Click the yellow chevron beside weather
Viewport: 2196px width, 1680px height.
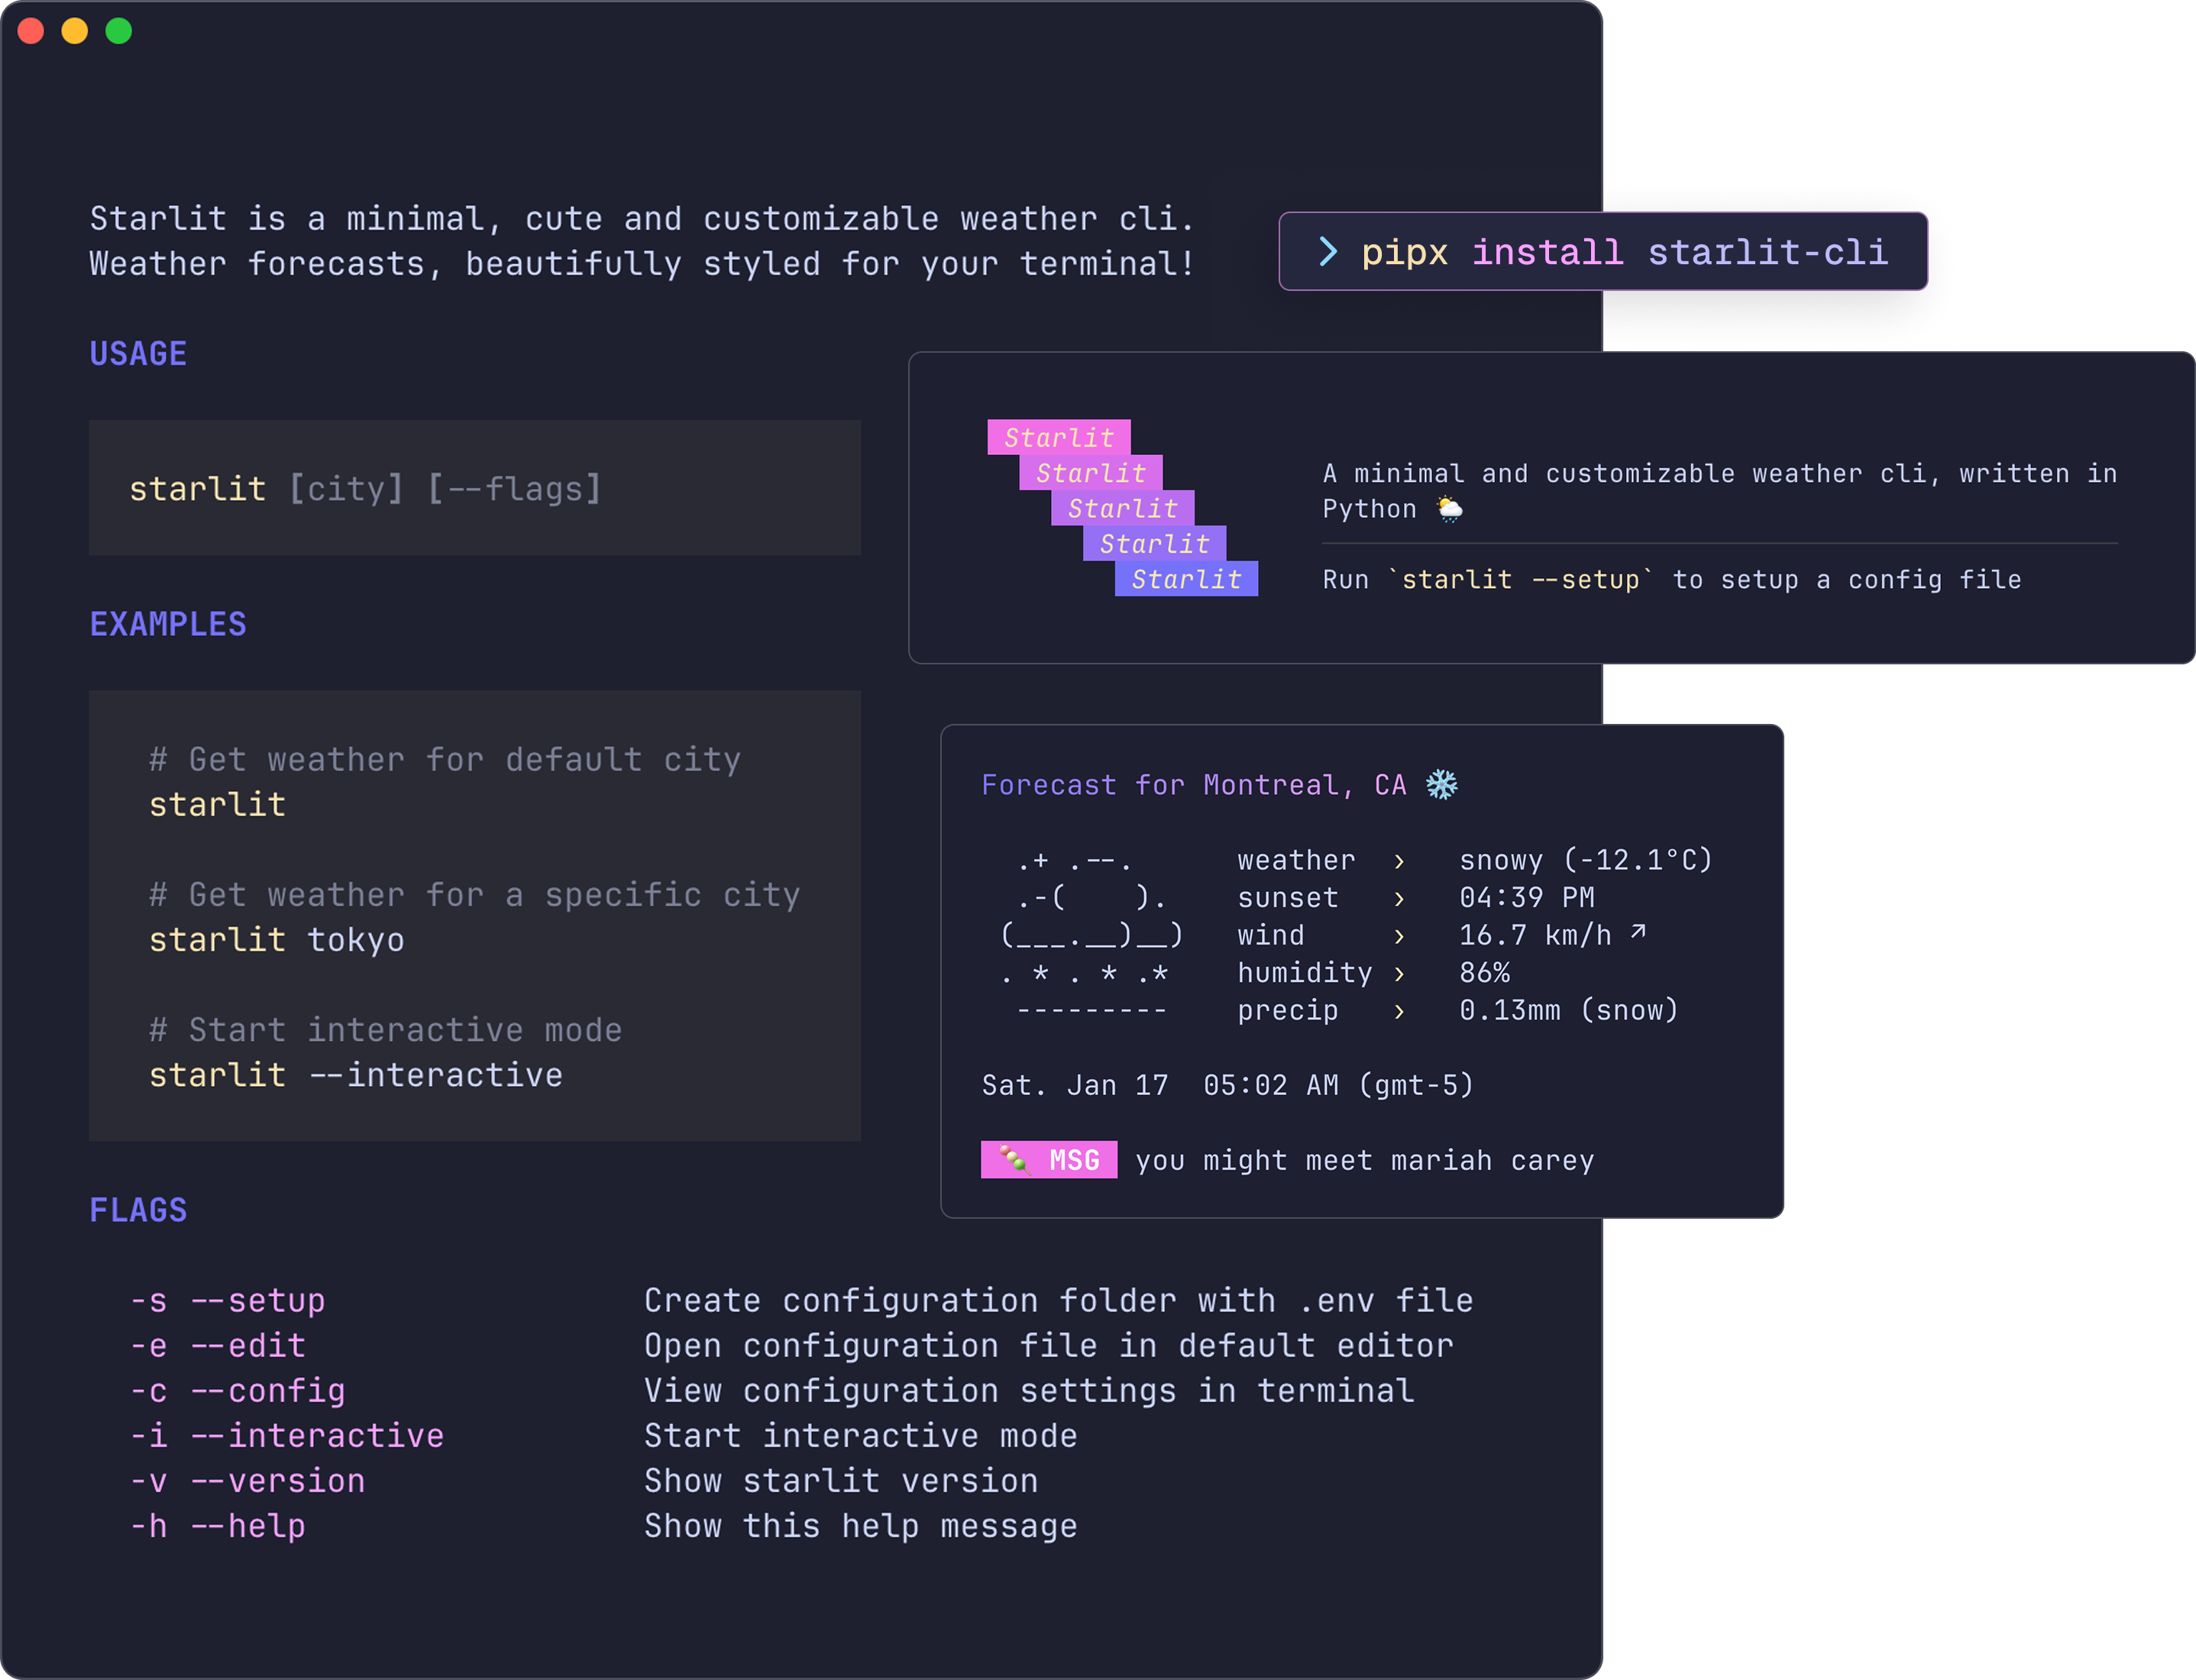point(1399,861)
